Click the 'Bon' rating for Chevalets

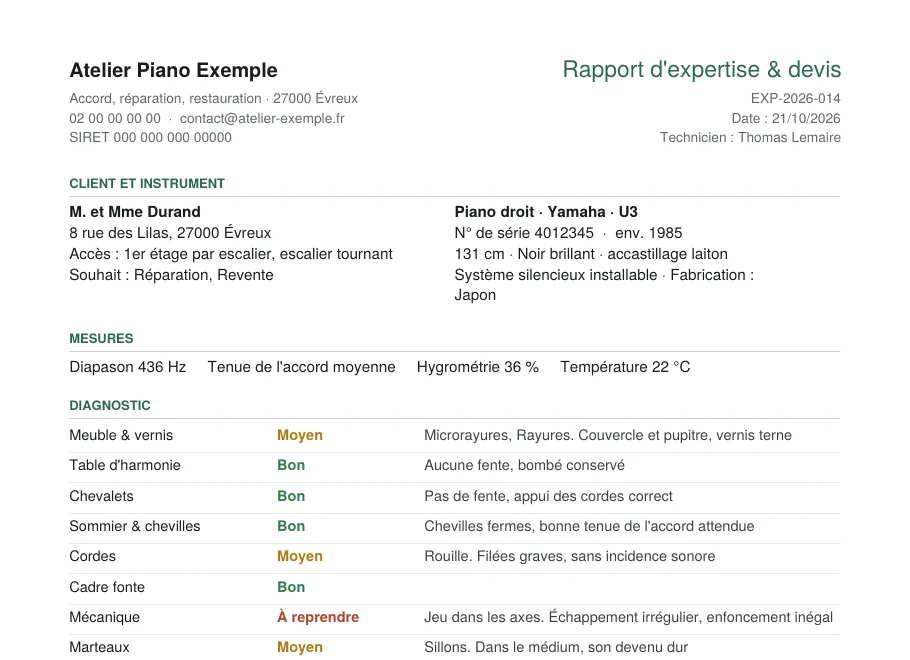pos(291,496)
